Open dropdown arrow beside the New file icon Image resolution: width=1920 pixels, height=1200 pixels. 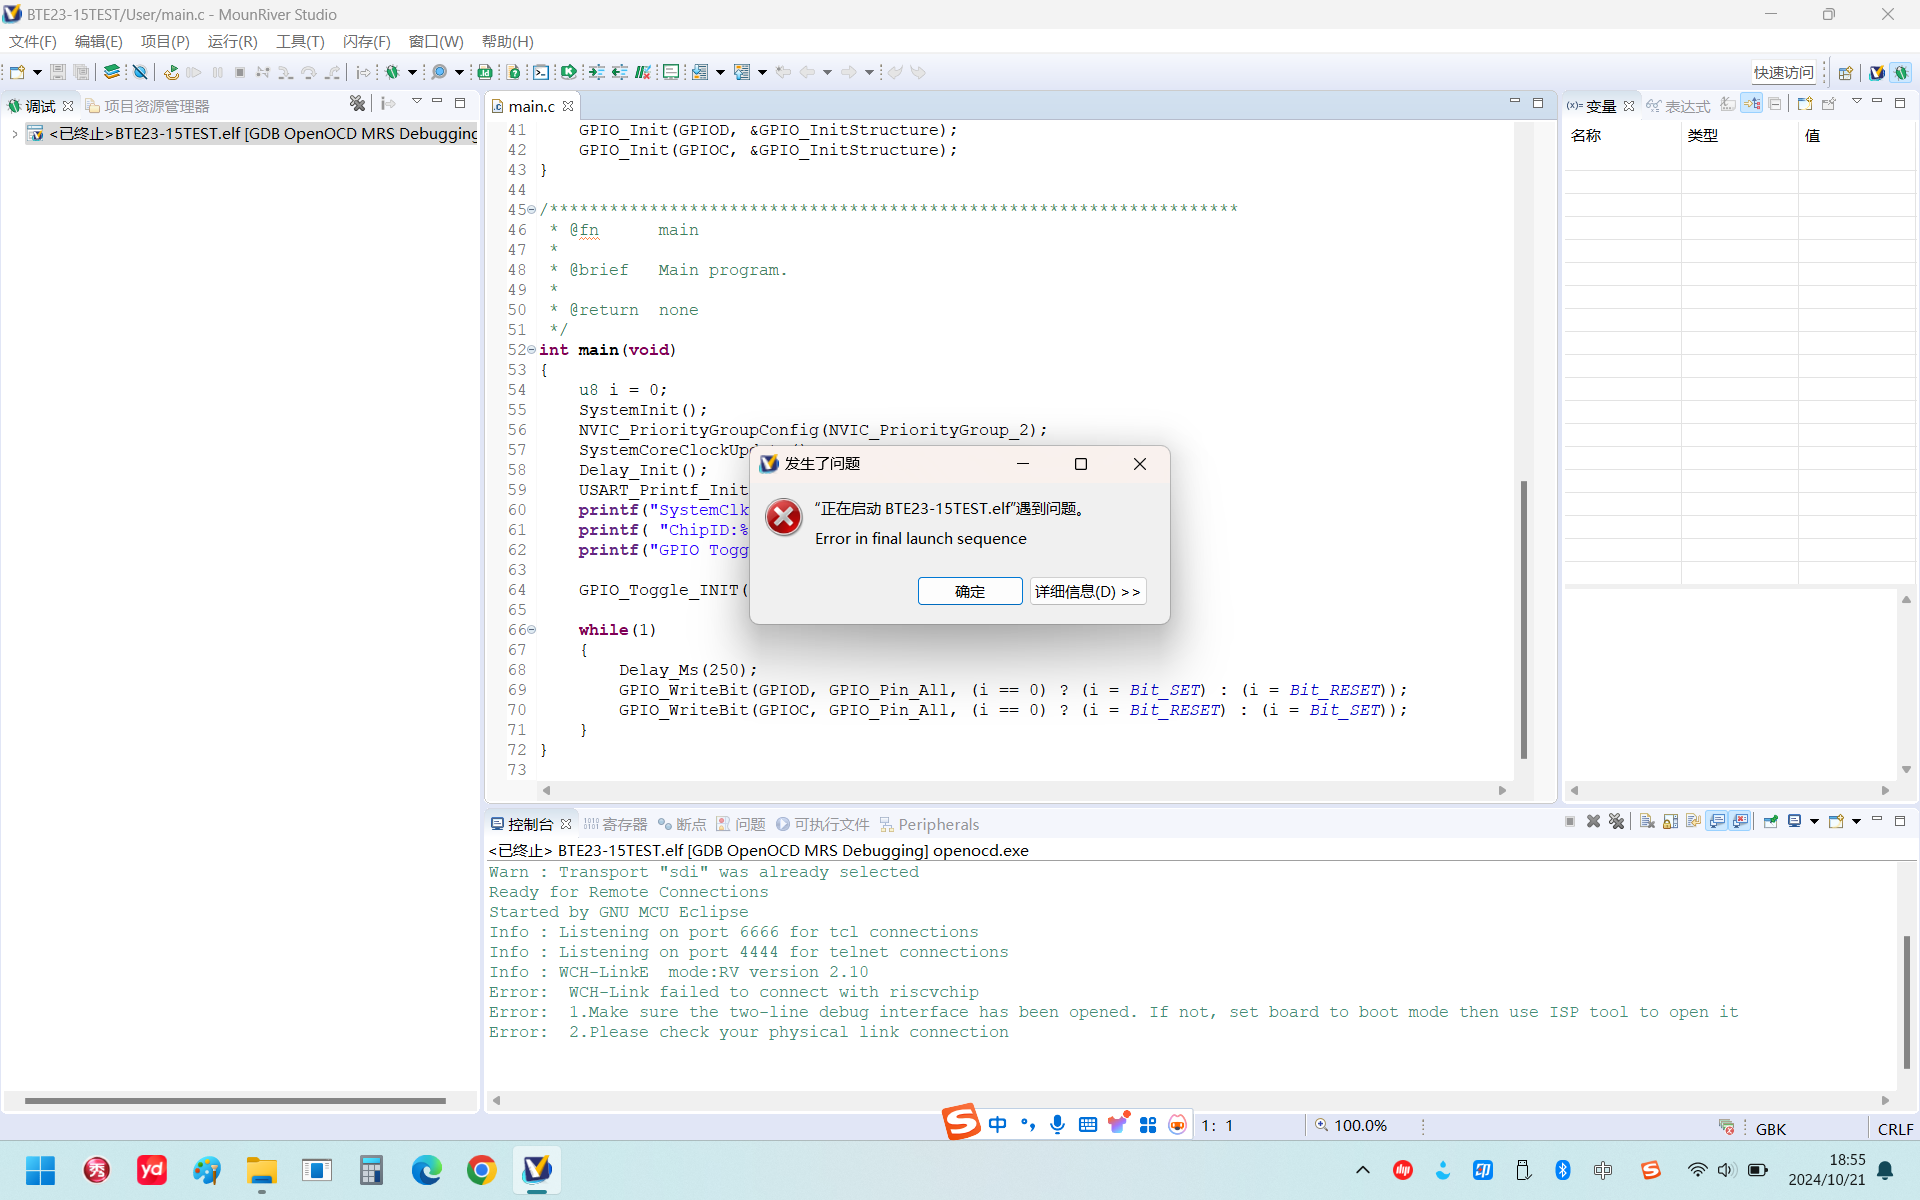[x=37, y=72]
